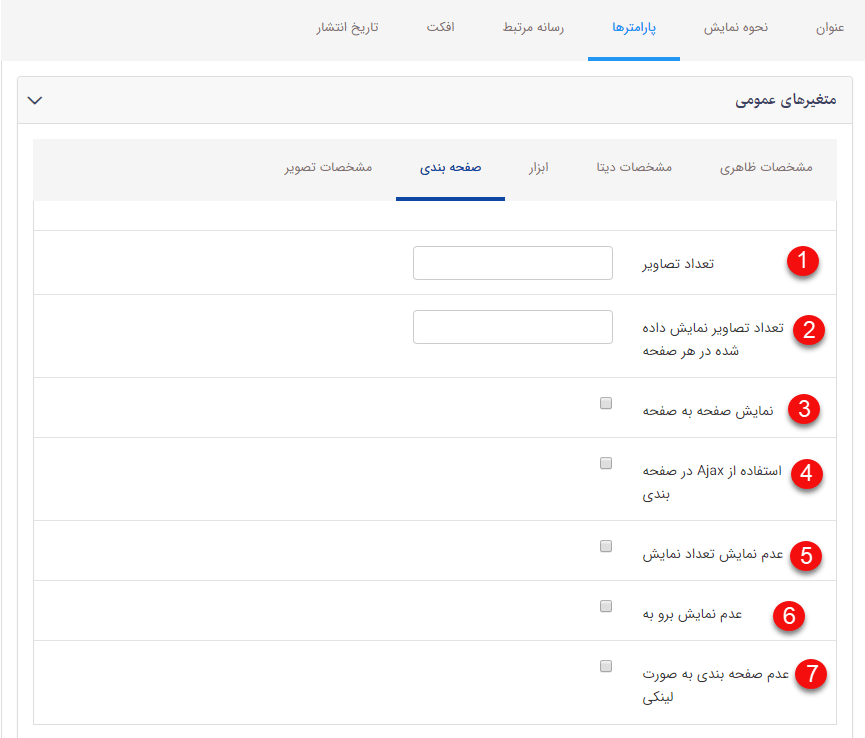The image size is (865, 738).
Task: Select the پارامترها tab
Action: click(x=633, y=30)
